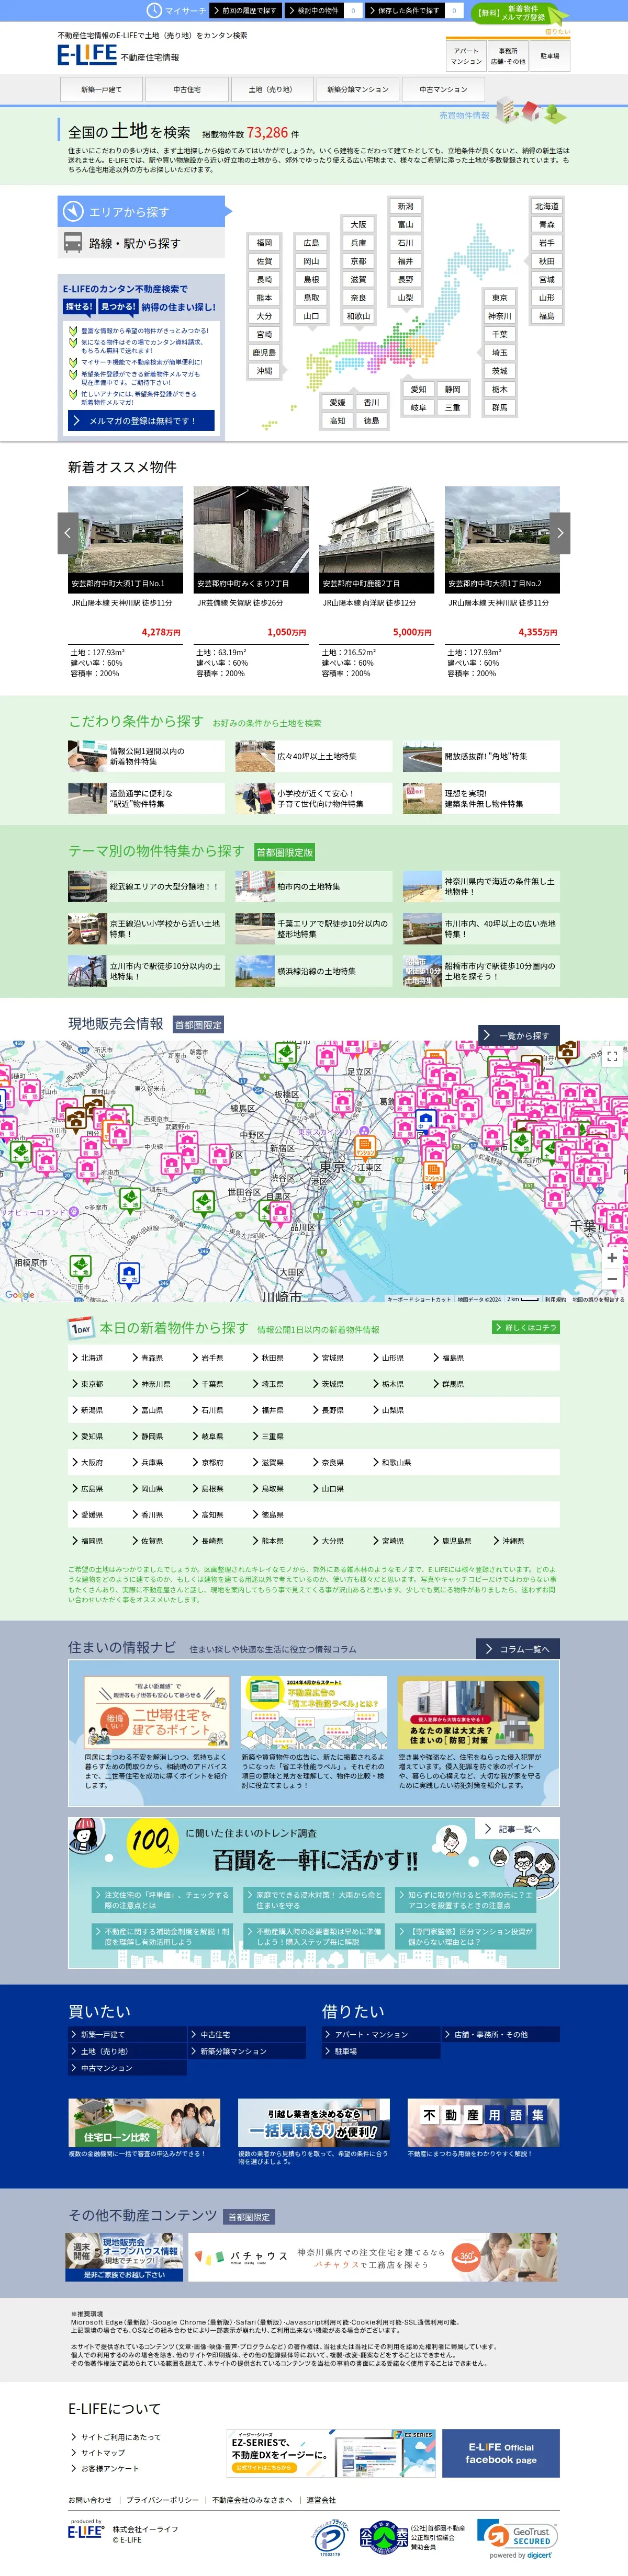Open プライバシーポリシー footer link
628x2576 pixels.
pos(163,2500)
